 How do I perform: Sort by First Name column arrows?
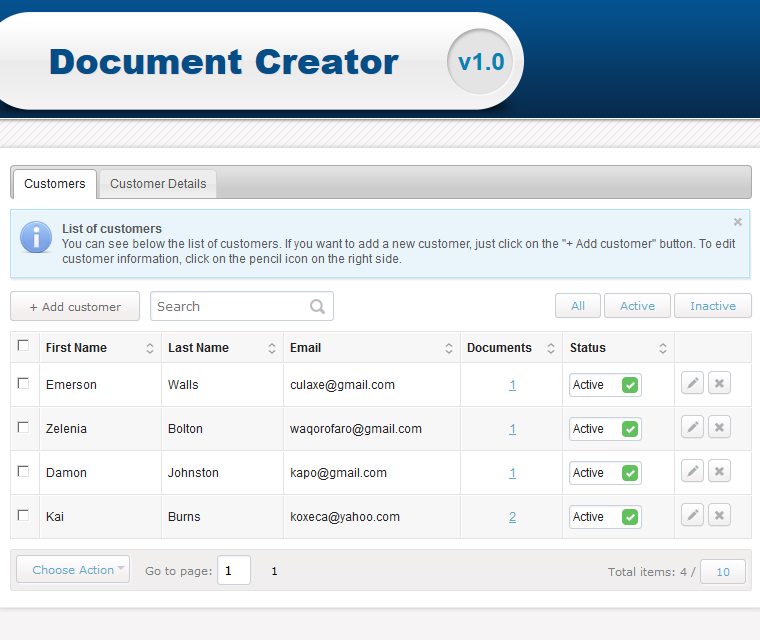(150, 348)
